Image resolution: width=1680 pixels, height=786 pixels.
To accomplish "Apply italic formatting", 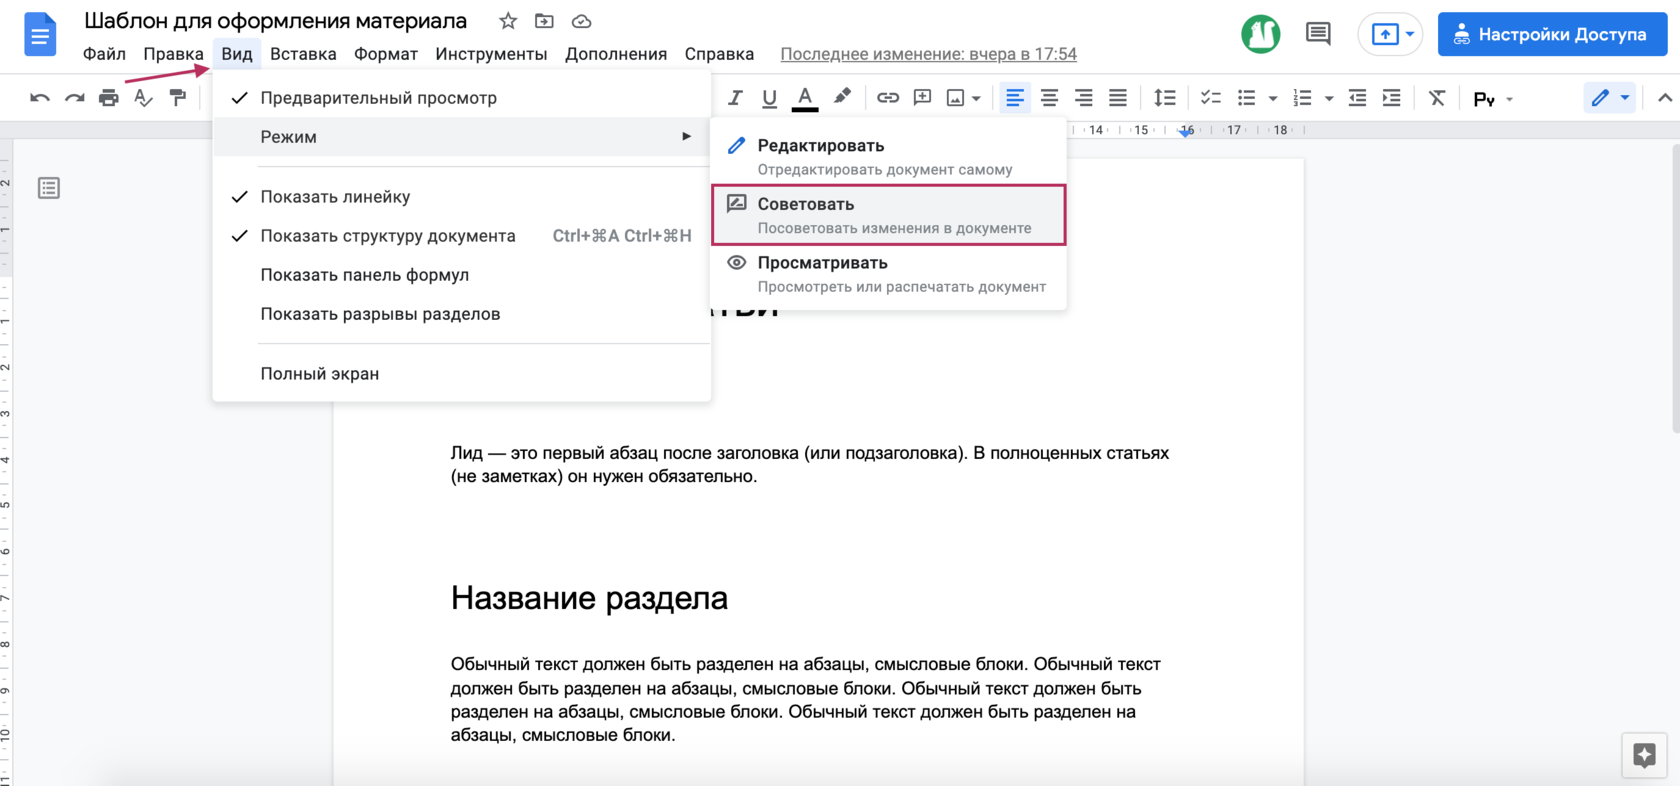I will pos(735,98).
